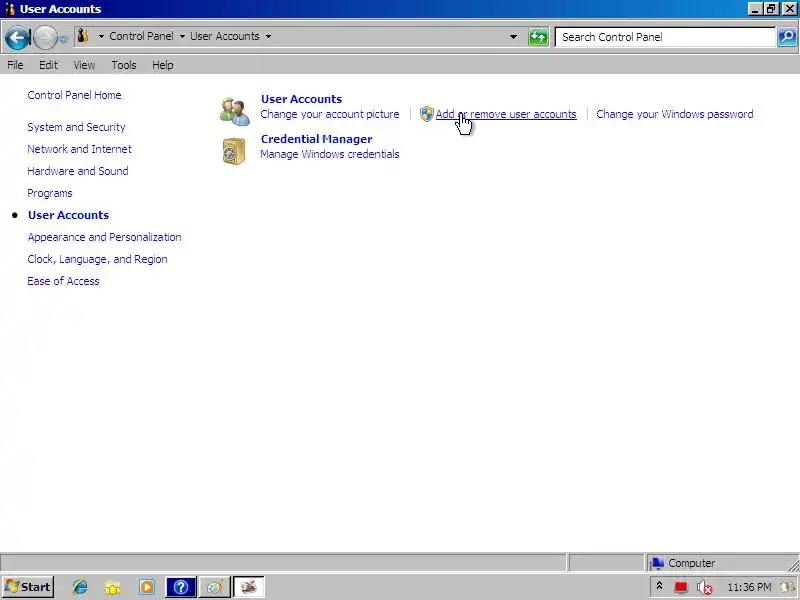The width and height of the screenshot is (800, 600).
Task: Open the Tools menu
Action: coord(124,65)
